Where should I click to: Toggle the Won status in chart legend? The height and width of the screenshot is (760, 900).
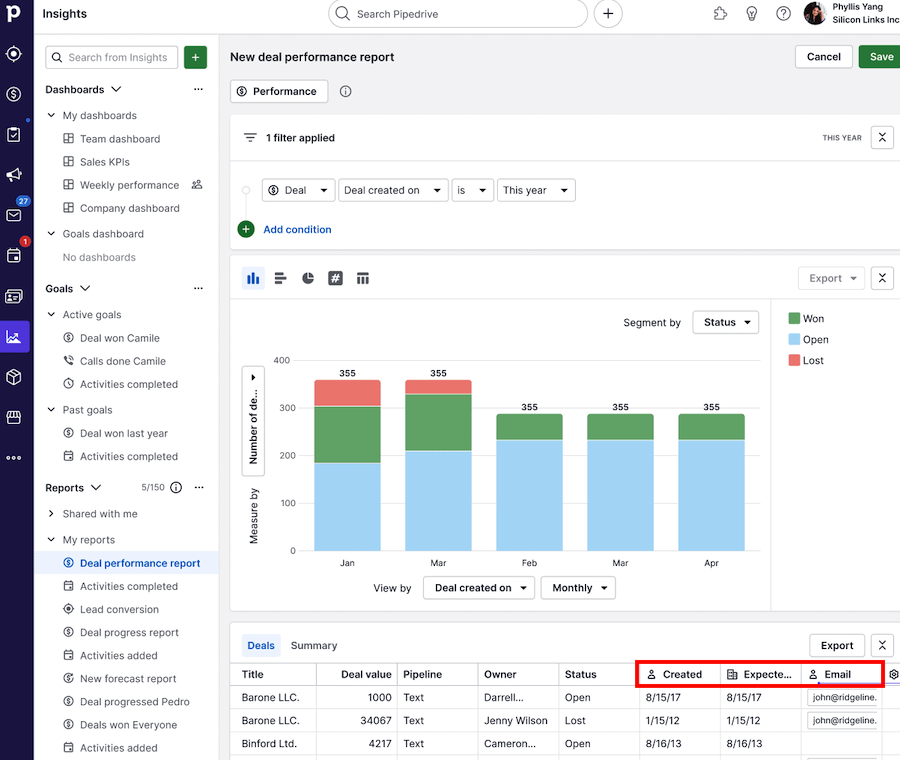pyautogui.click(x=812, y=318)
